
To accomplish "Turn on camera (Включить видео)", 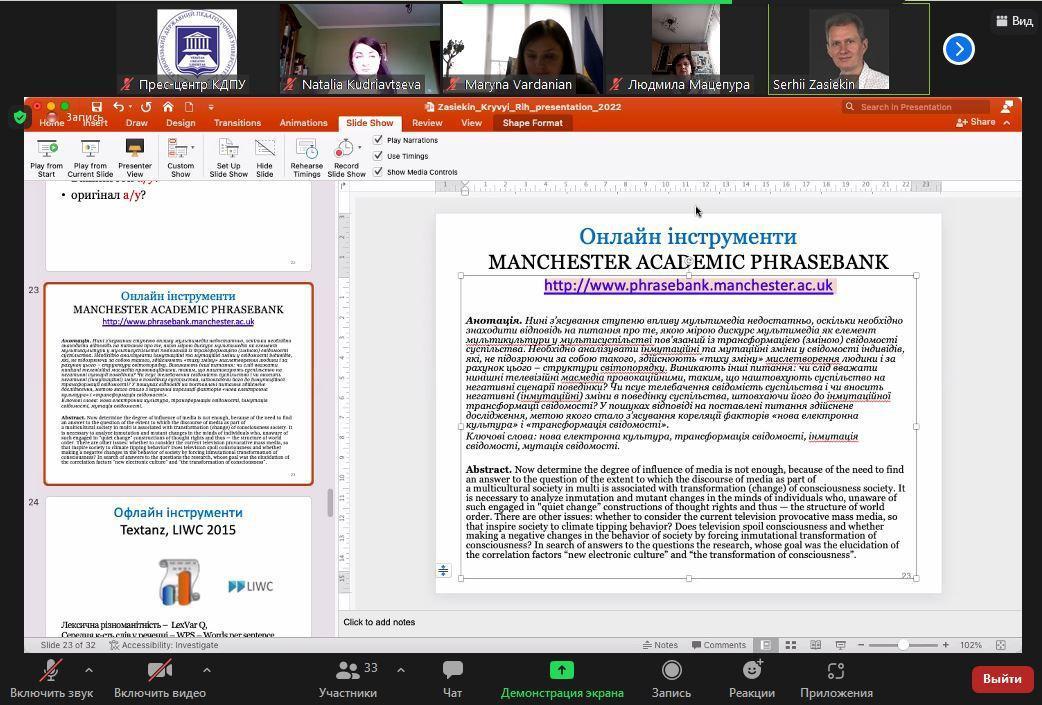I will coord(159,679).
